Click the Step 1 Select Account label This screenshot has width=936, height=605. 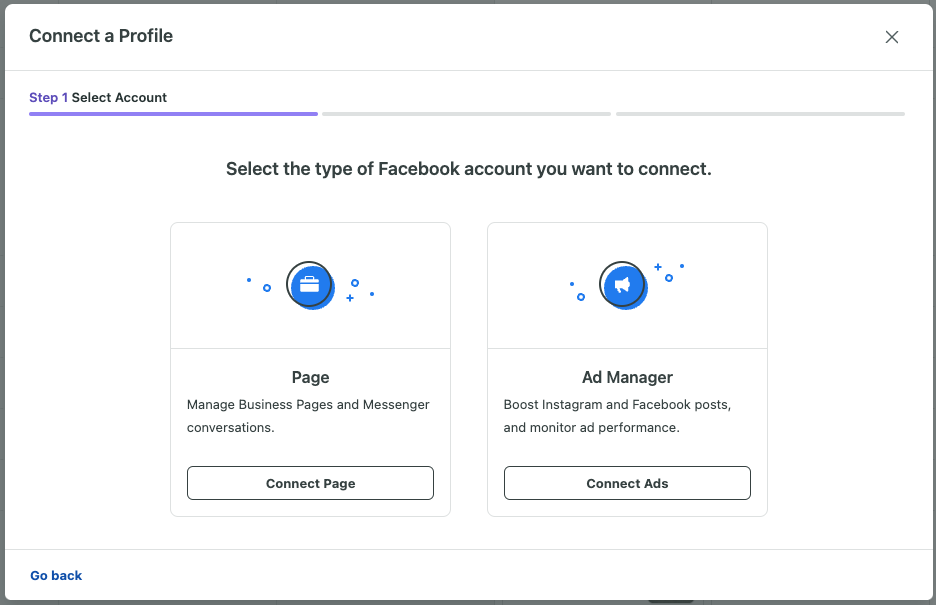point(97,97)
